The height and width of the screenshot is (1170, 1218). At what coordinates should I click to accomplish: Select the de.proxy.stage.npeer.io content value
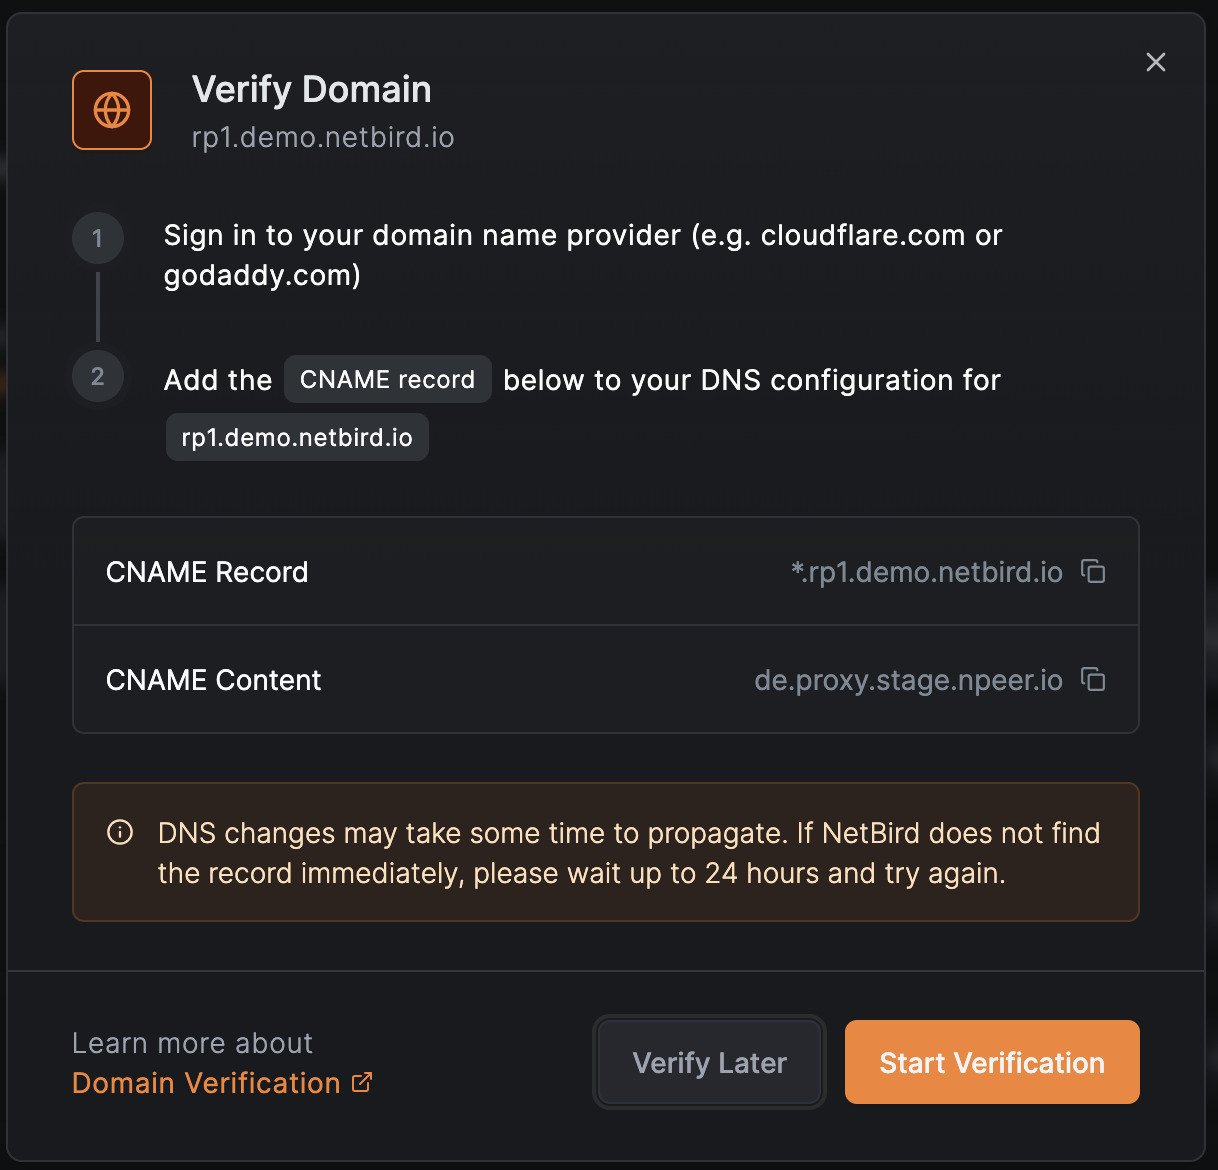point(908,680)
